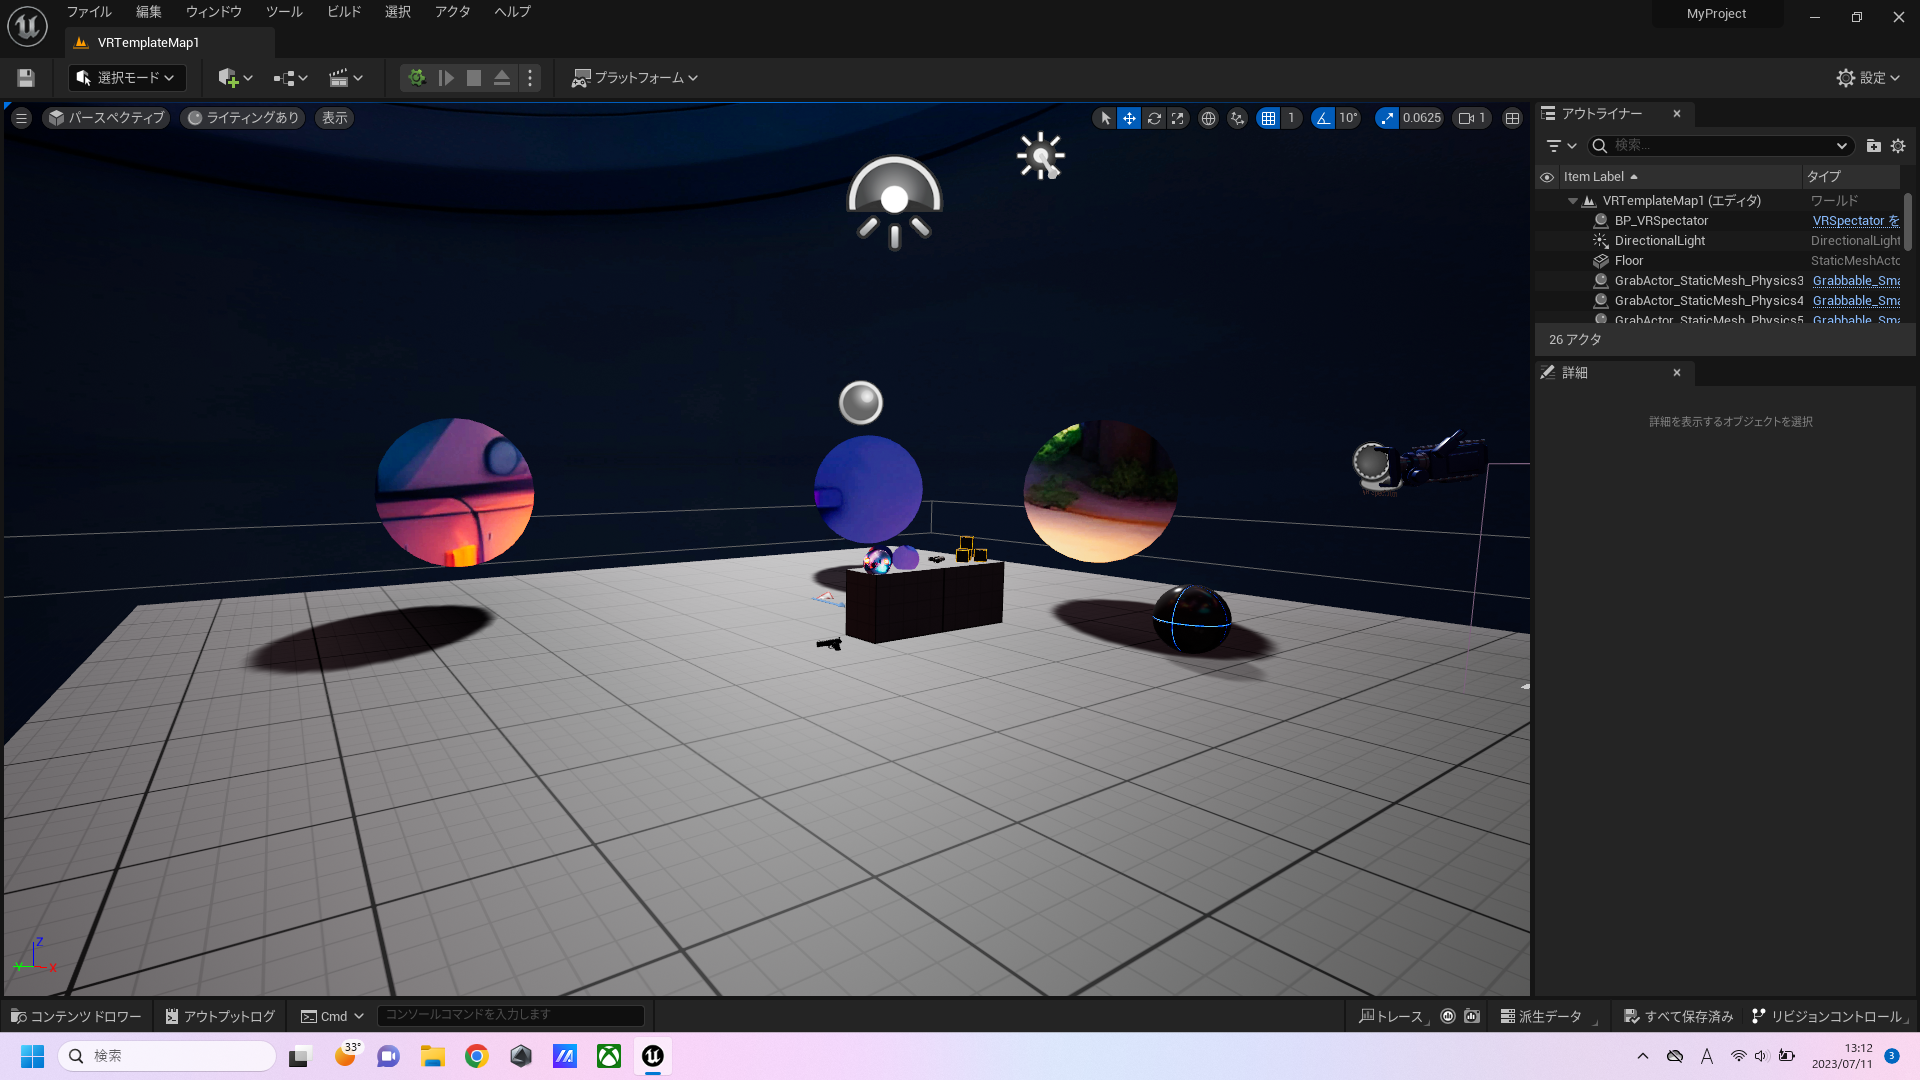Select BP_VRSpectator in the outliner
The image size is (1920, 1080).
(1661, 221)
